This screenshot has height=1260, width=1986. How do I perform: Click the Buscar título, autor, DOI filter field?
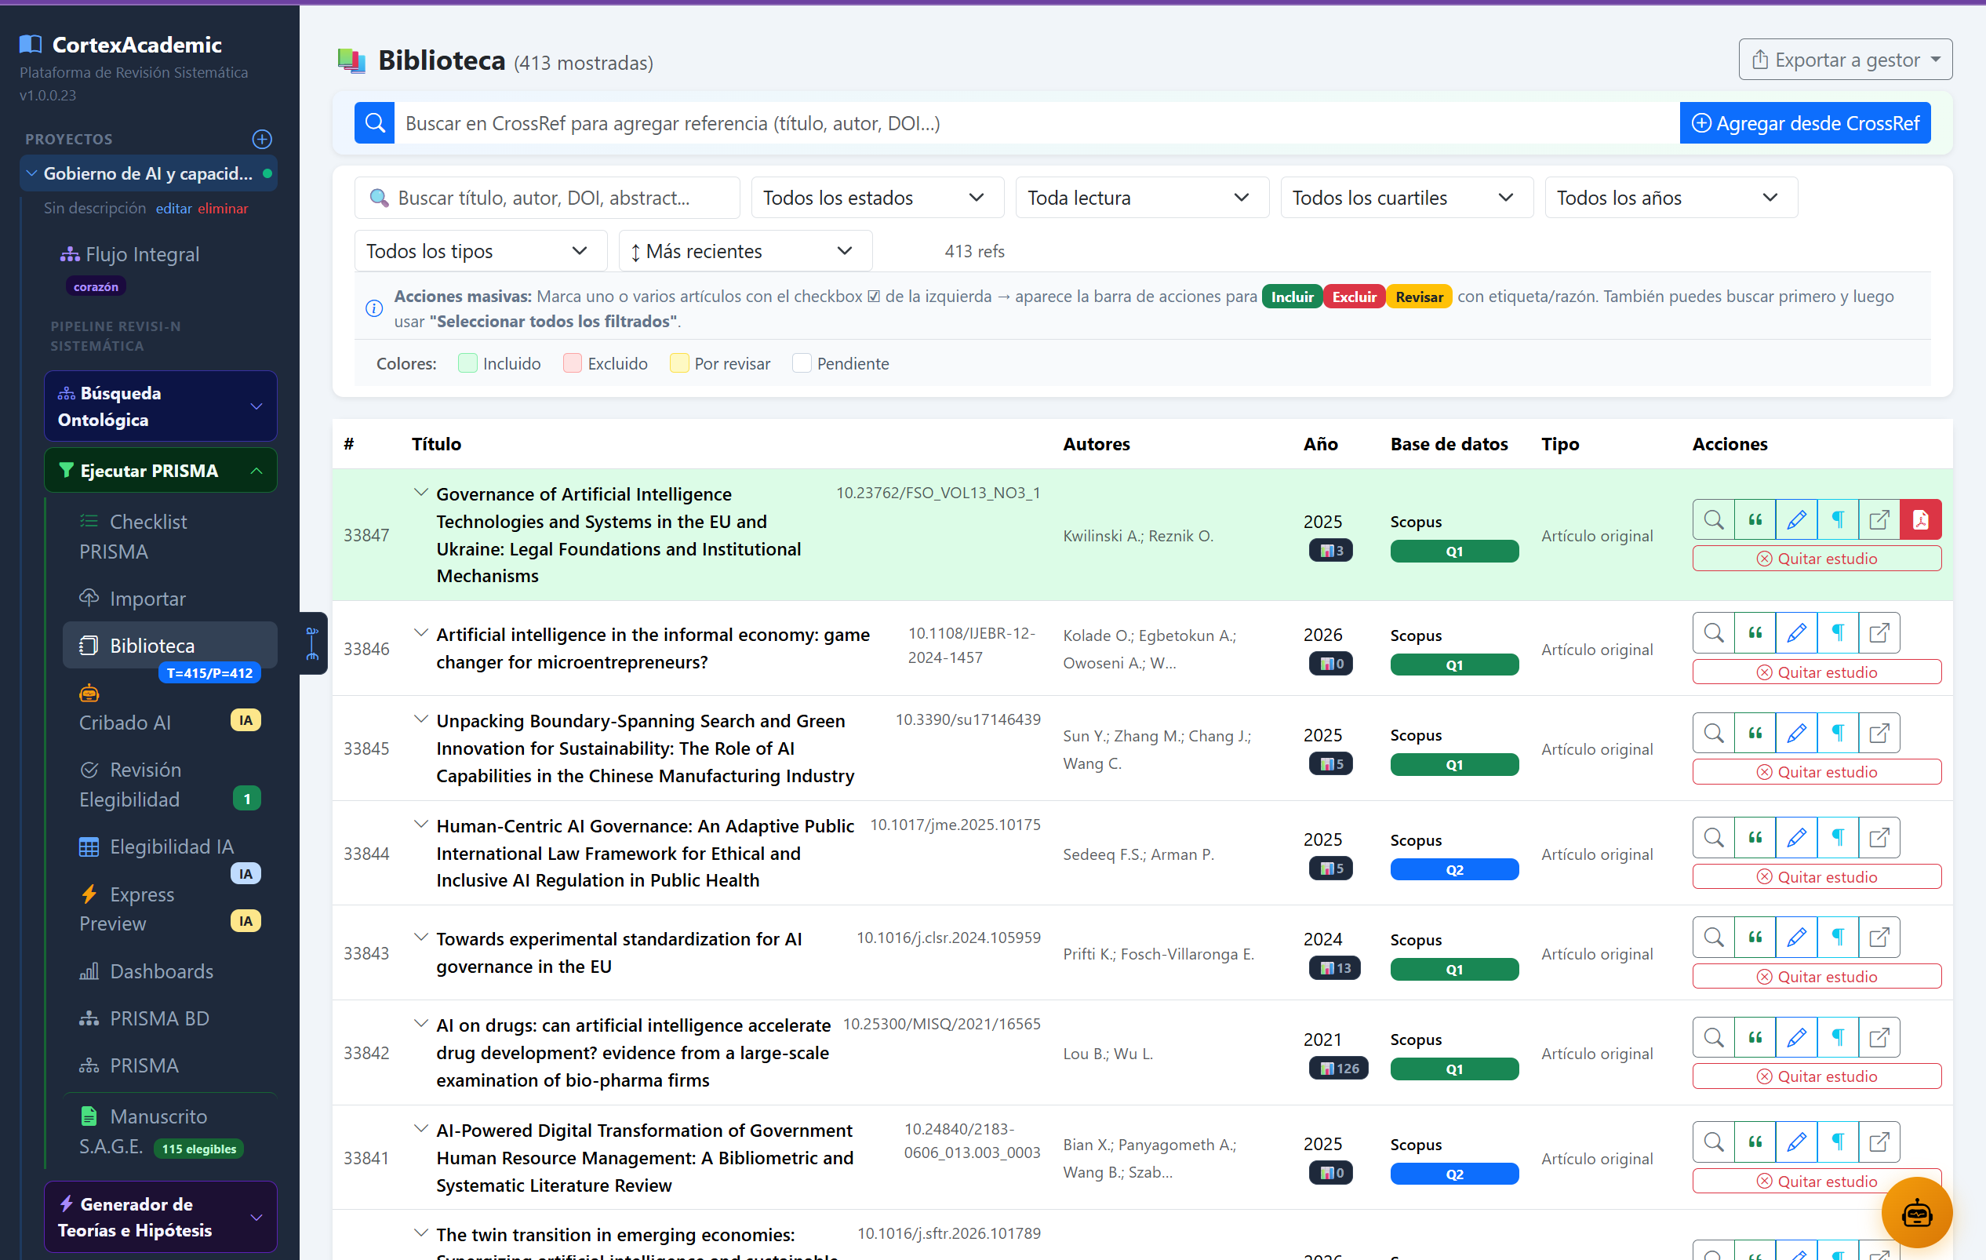point(547,197)
